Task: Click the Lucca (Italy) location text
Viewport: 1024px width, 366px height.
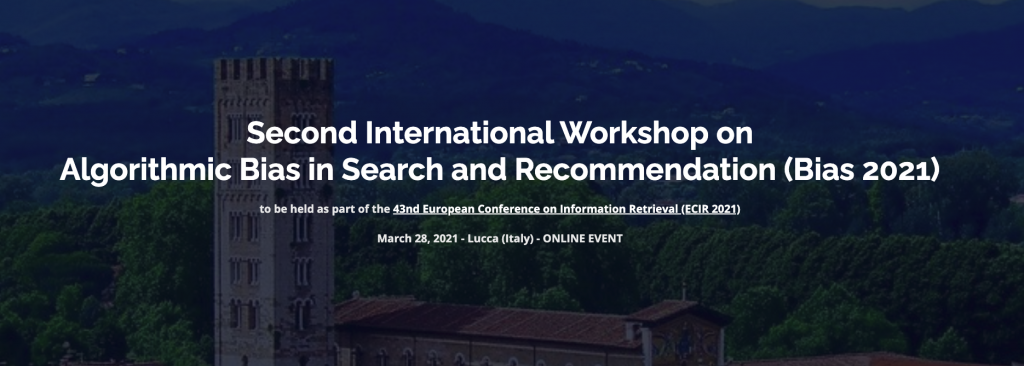Action: click(x=500, y=239)
